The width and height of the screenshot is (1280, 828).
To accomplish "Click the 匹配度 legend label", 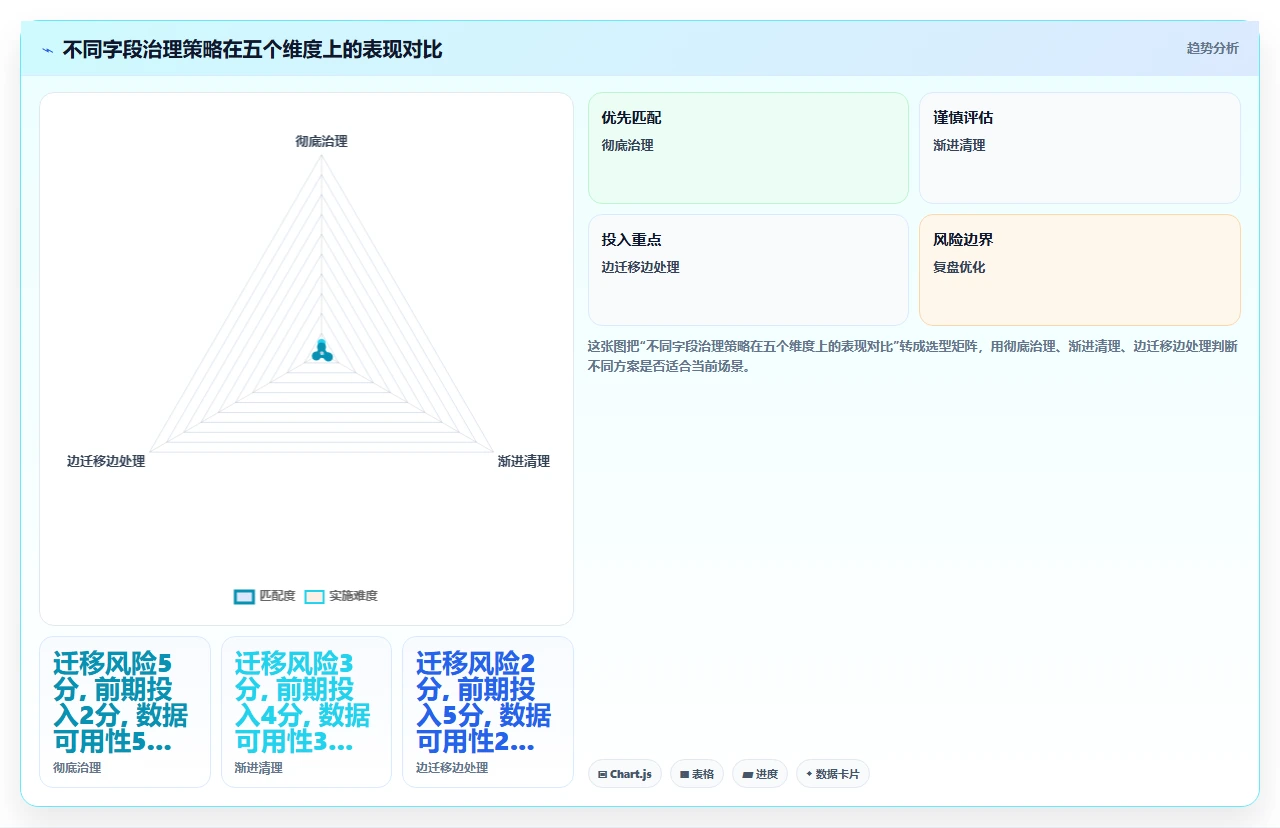I will coord(277,596).
